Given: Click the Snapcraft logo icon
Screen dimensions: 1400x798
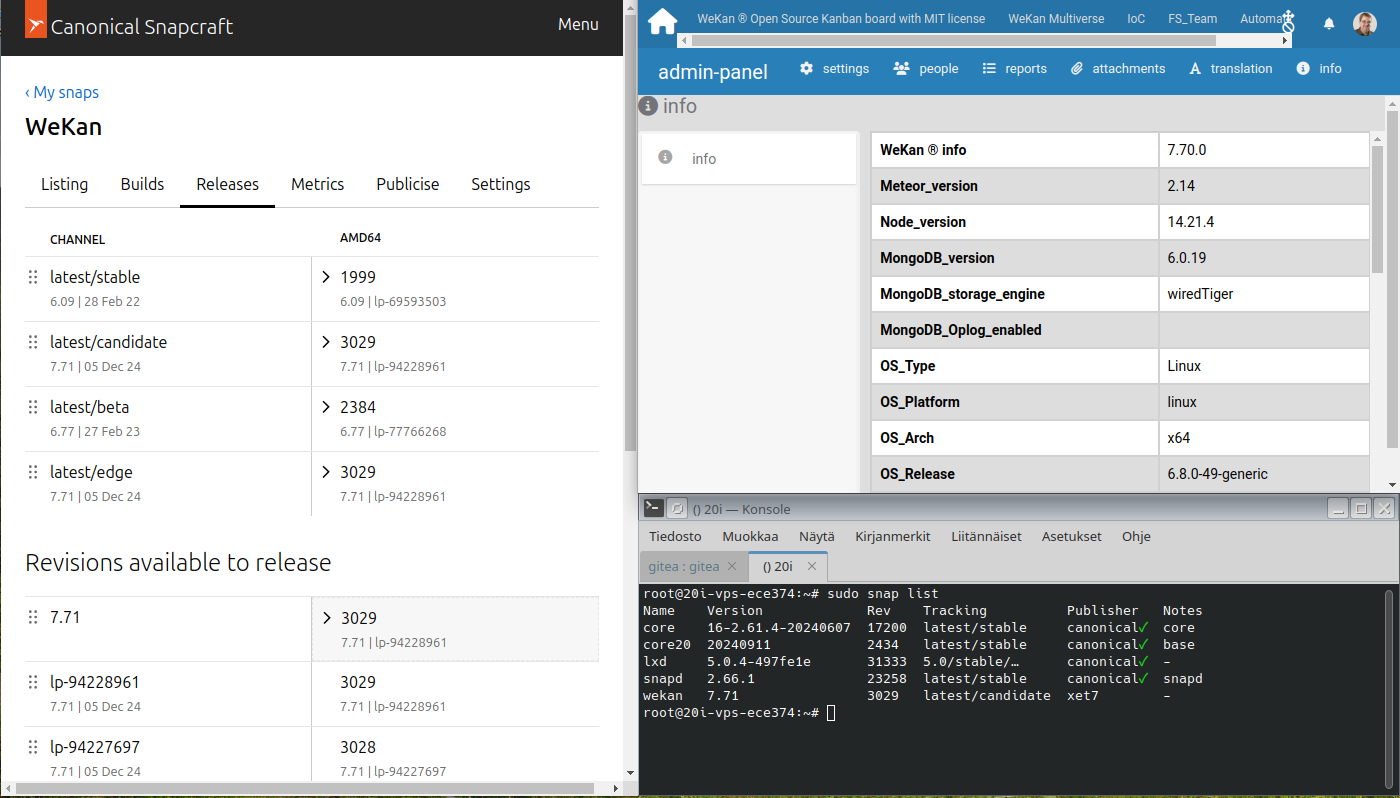Looking at the screenshot, I should (35, 26).
